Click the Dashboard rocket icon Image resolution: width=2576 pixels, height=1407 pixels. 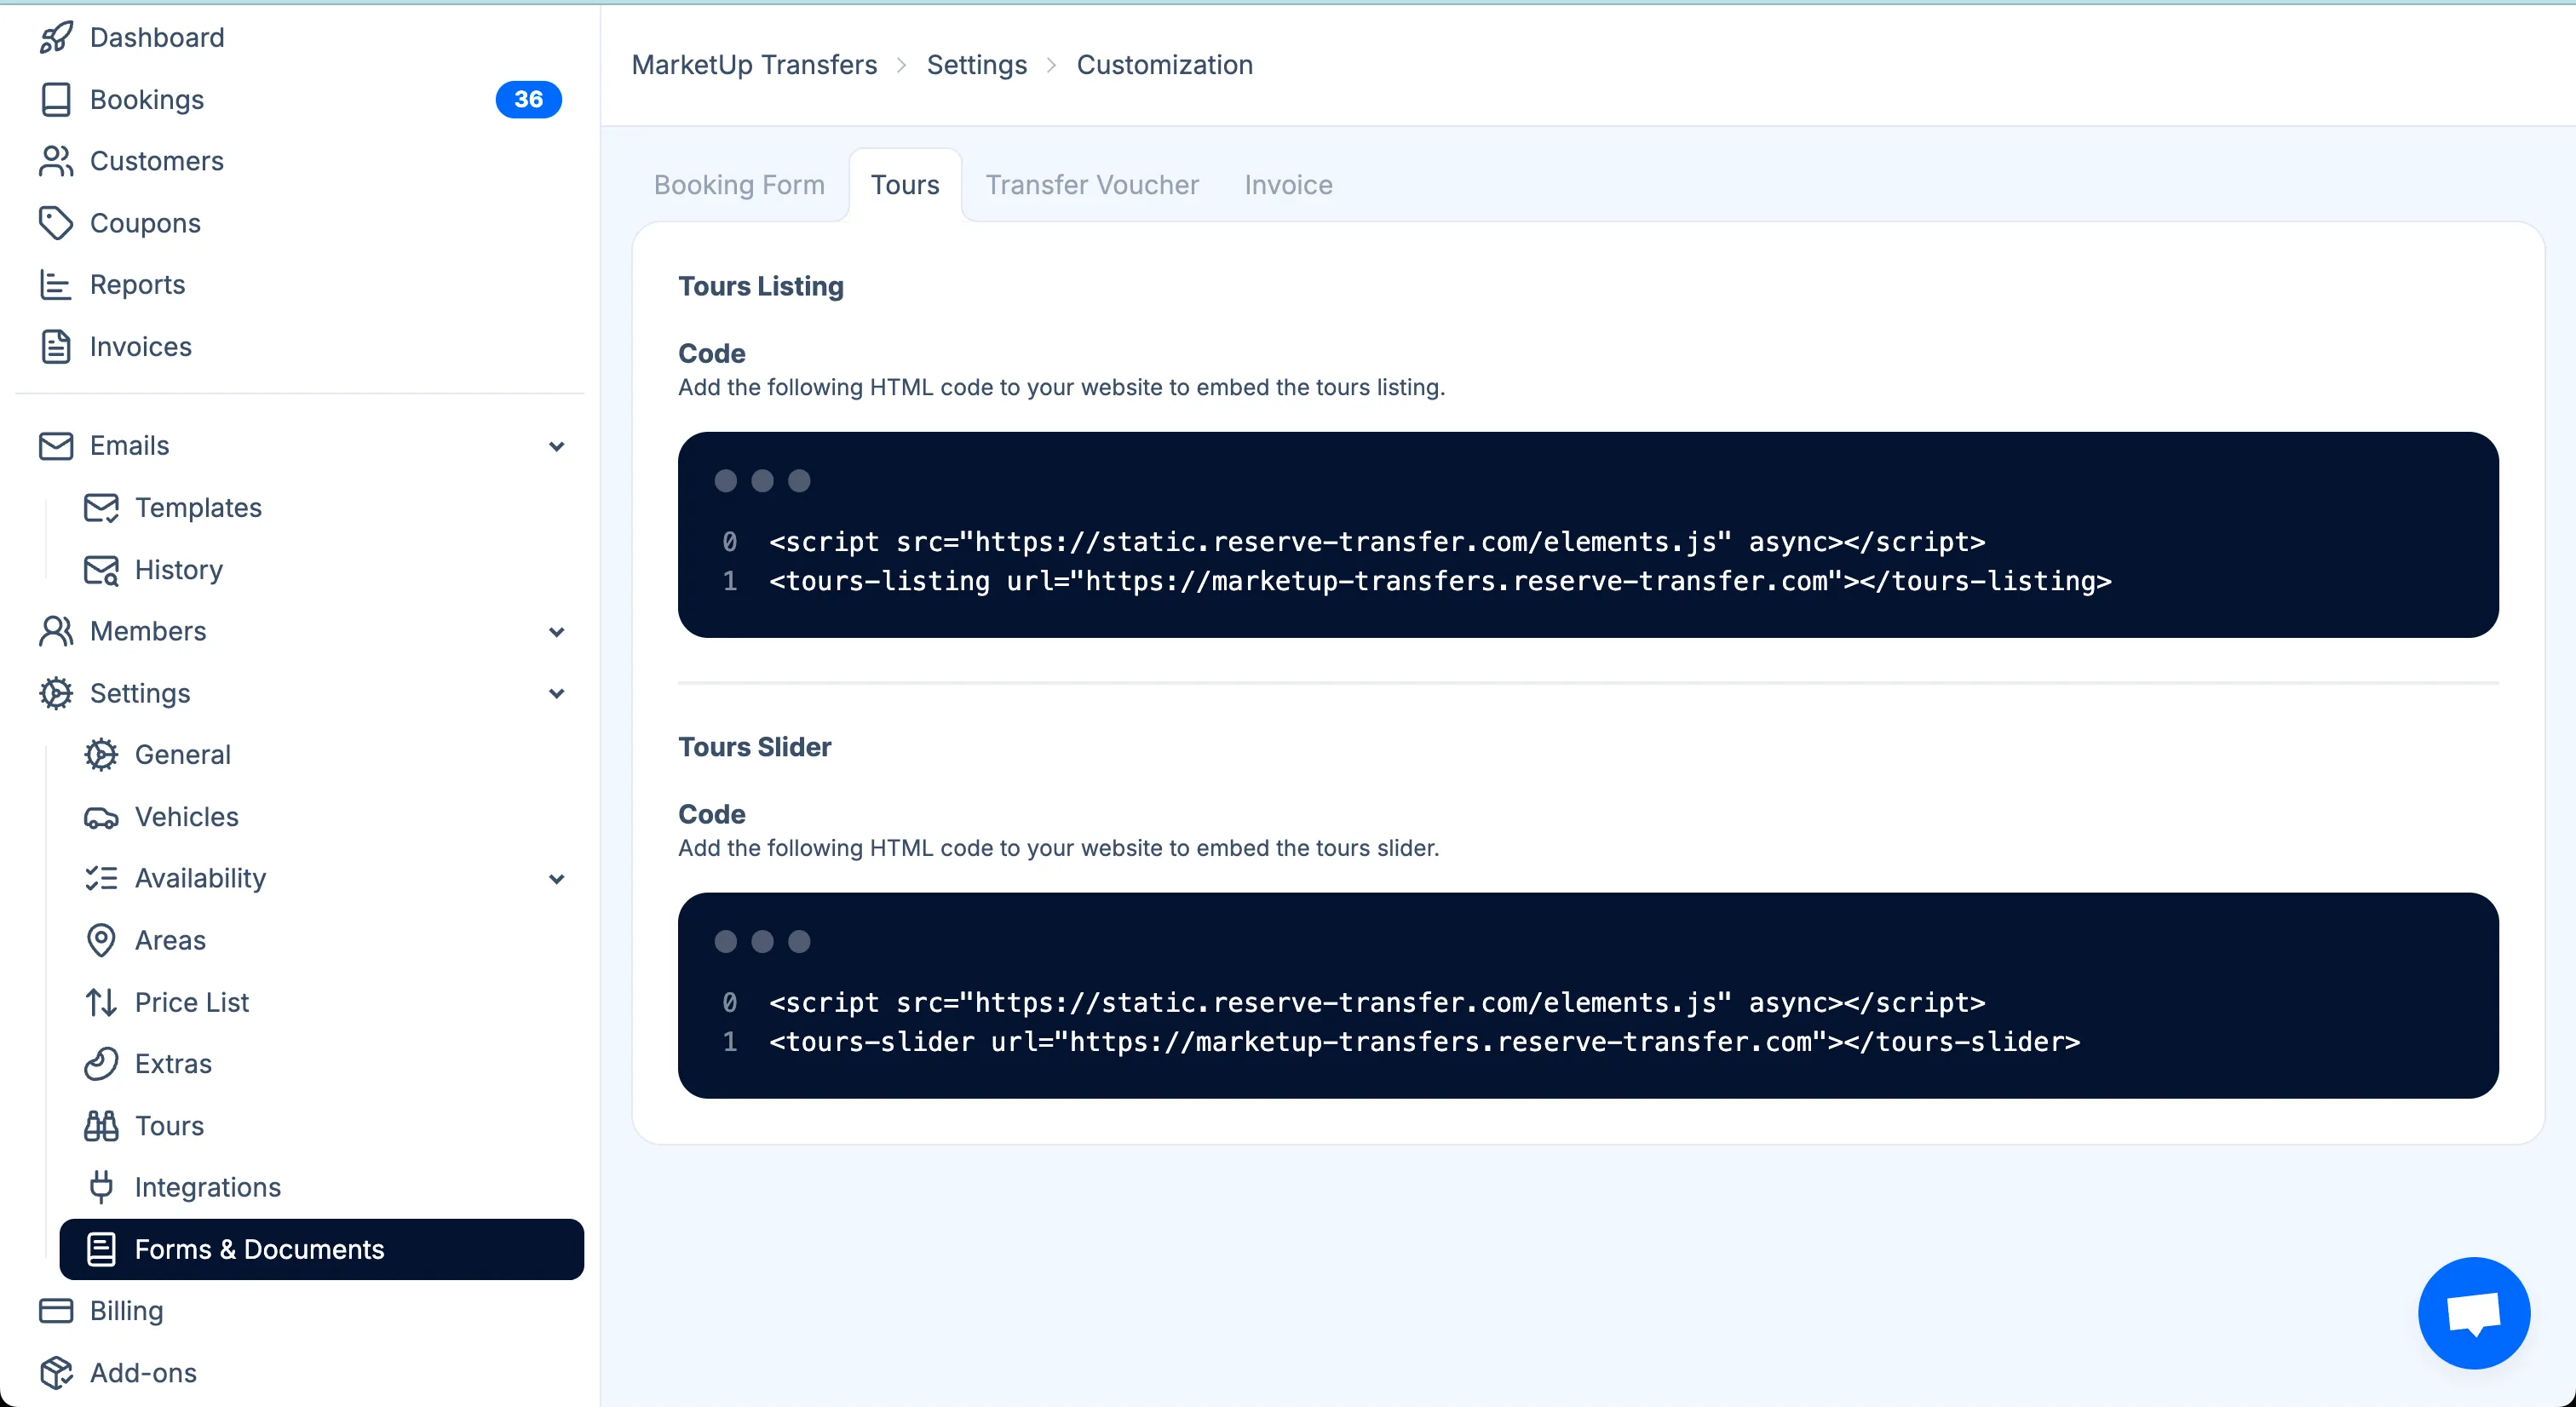pyautogui.click(x=56, y=37)
